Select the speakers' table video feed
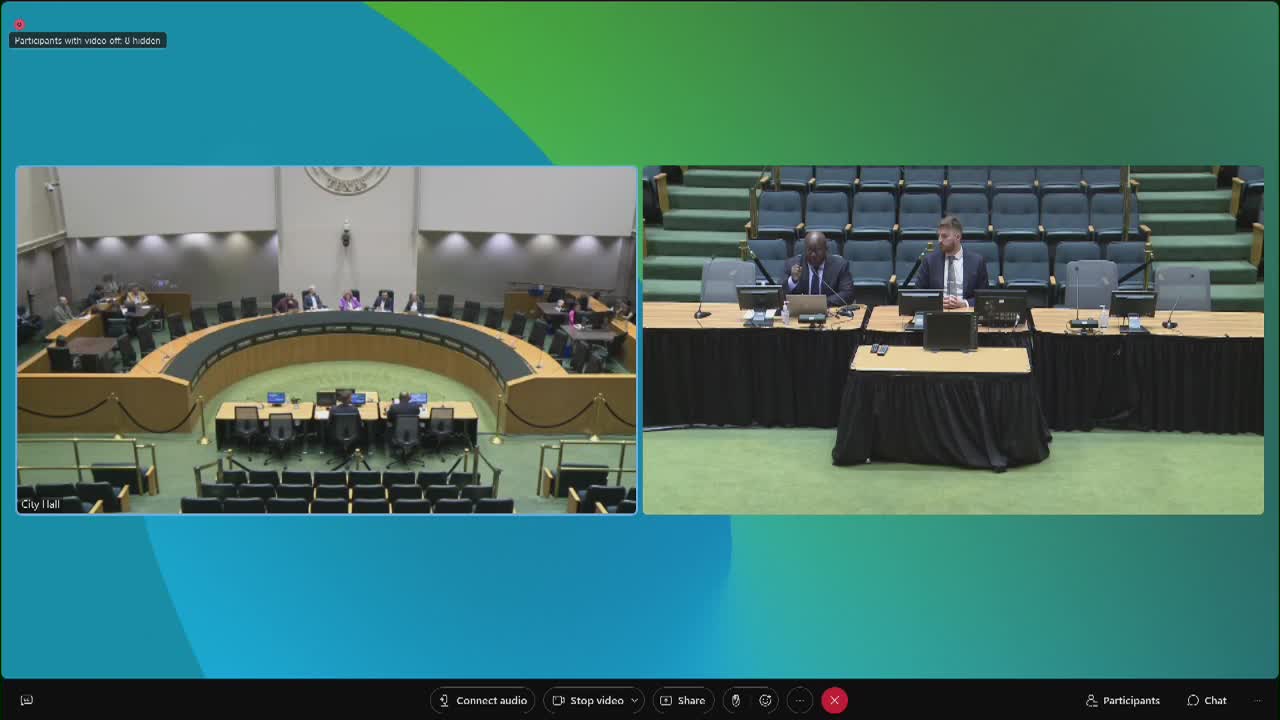The height and width of the screenshot is (720, 1280). pos(953,340)
